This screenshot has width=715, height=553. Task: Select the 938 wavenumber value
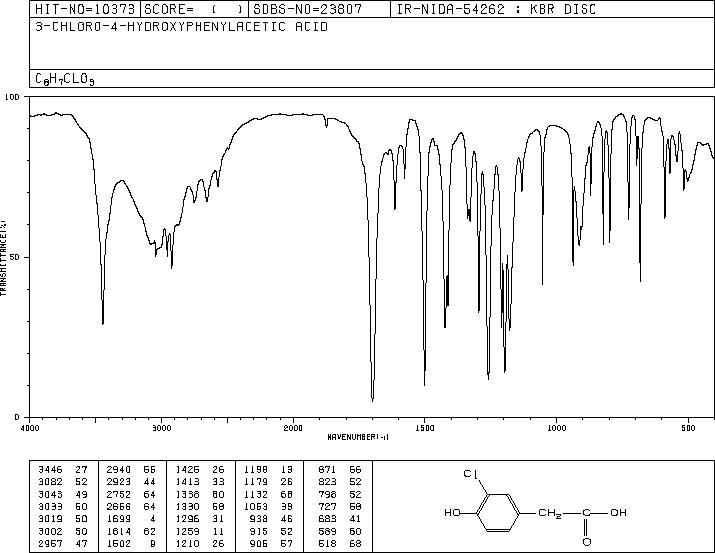click(x=259, y=519)
